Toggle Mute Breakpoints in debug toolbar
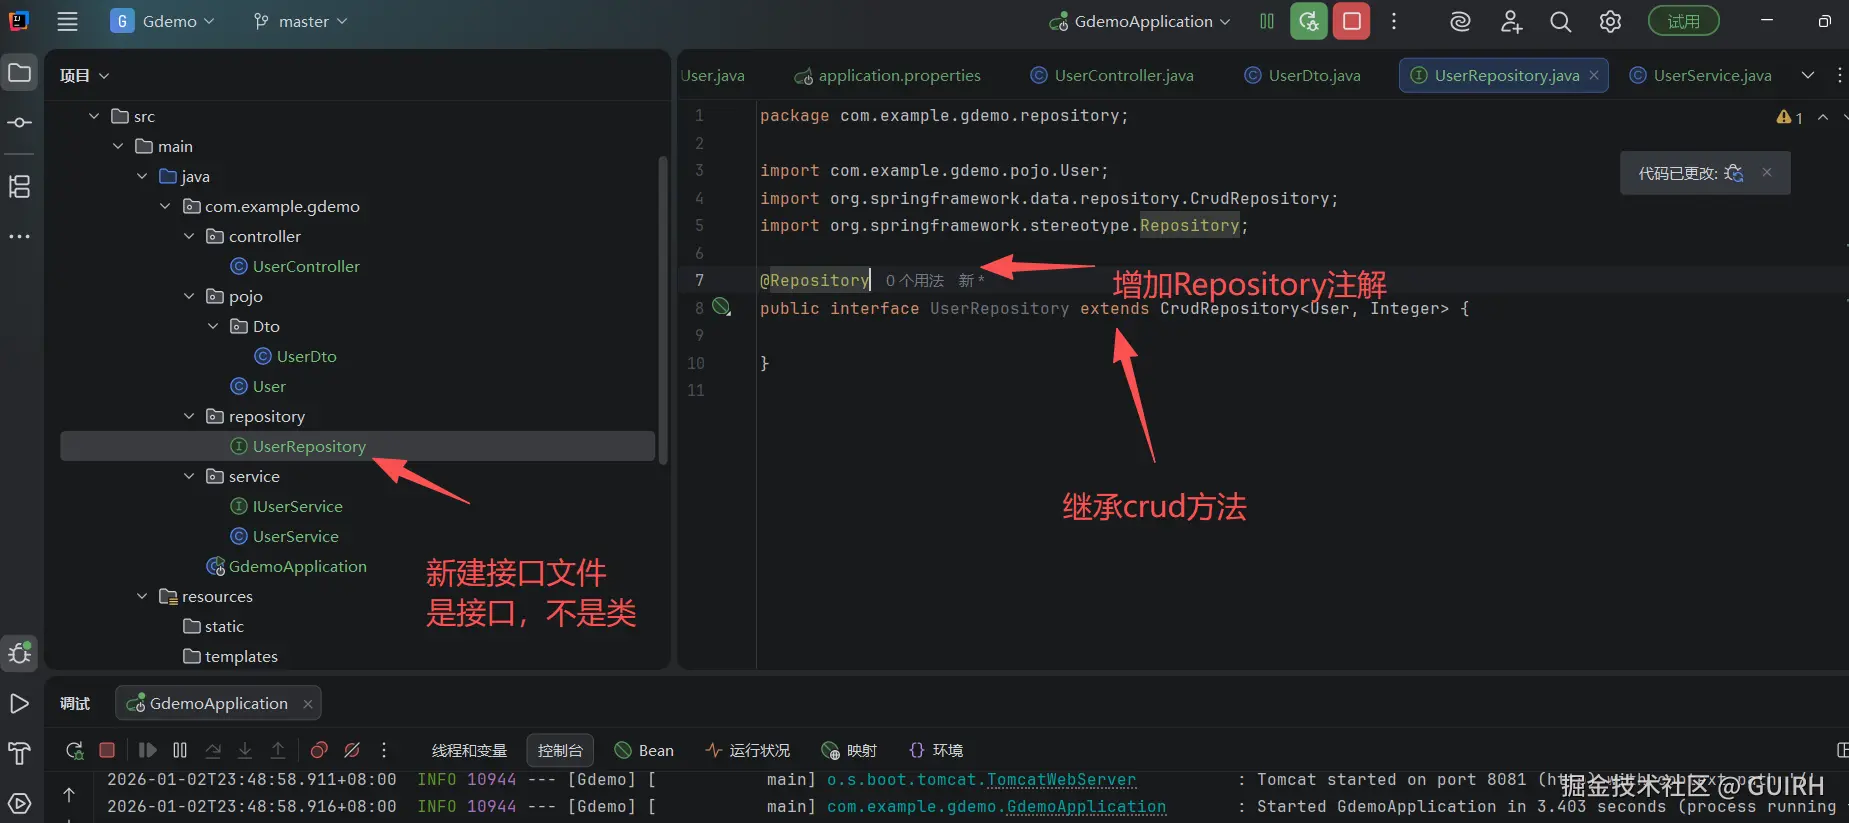Screen dimensions: 1849x823 [x=352, y=750]
